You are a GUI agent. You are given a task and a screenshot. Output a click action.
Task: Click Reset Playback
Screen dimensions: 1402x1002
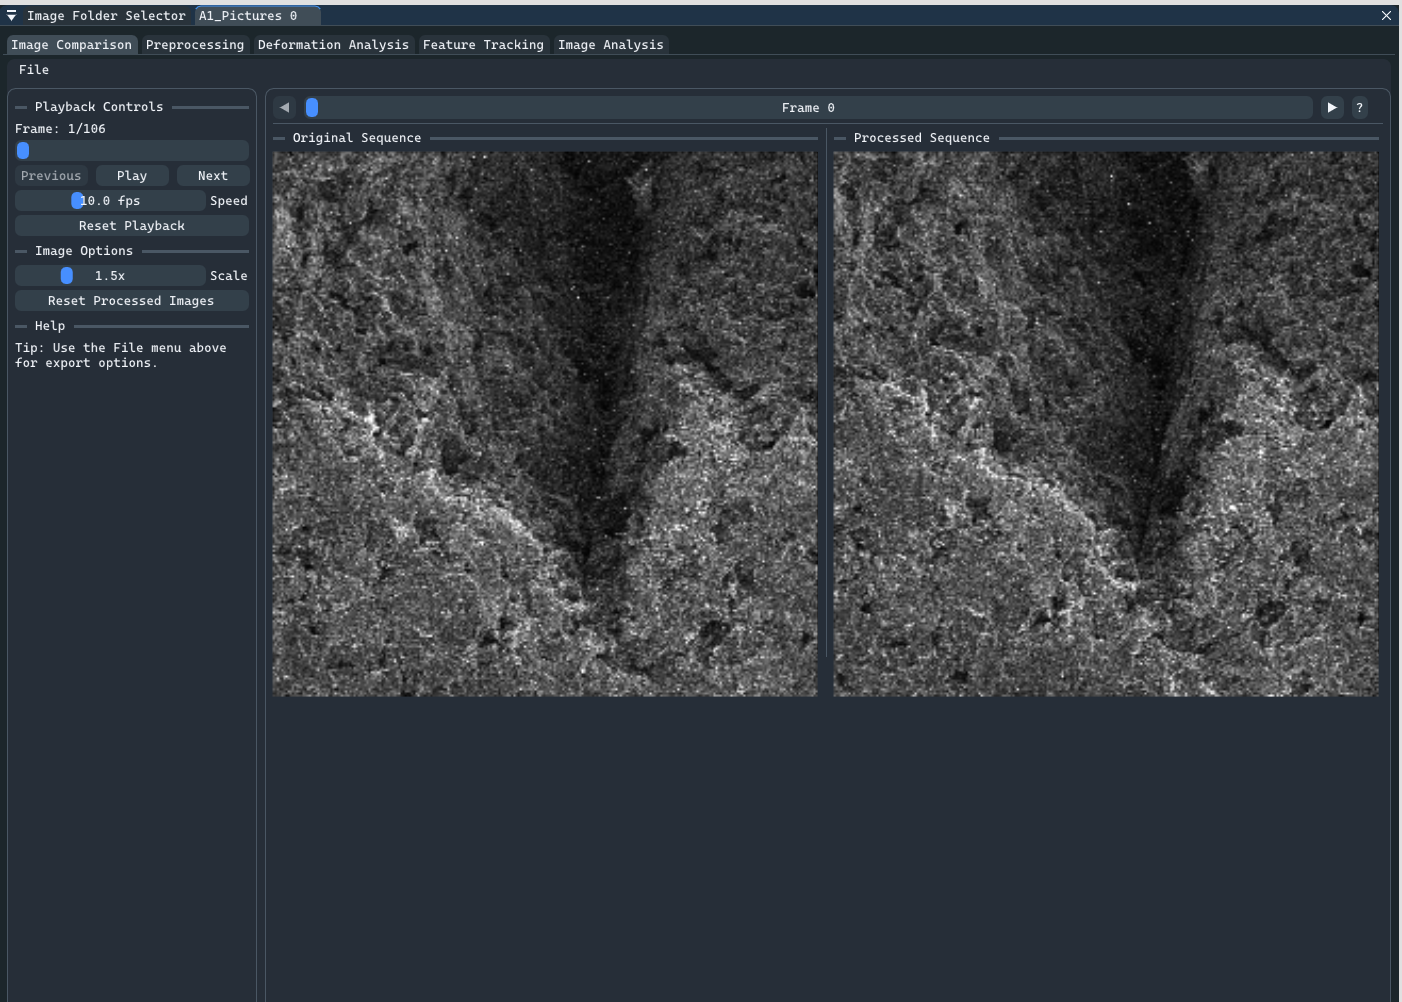coord(131,225)
